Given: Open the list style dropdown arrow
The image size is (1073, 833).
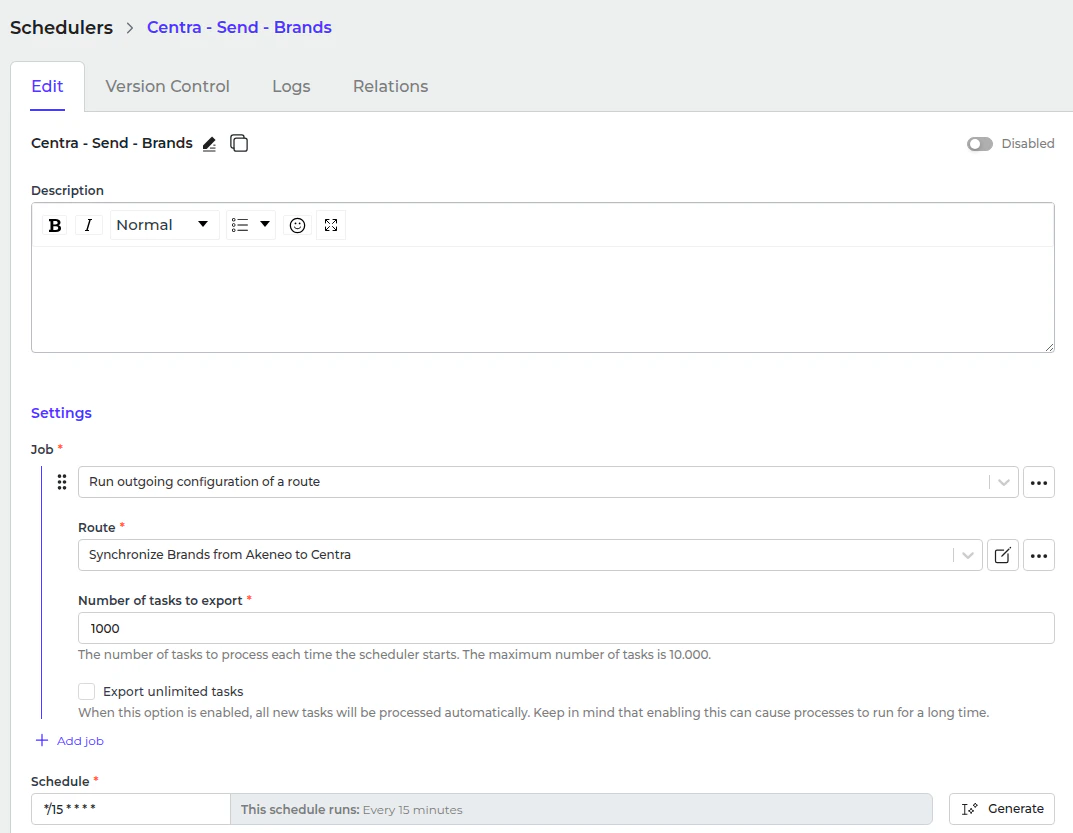Looking at the screenshot, I should pos(265,224).
